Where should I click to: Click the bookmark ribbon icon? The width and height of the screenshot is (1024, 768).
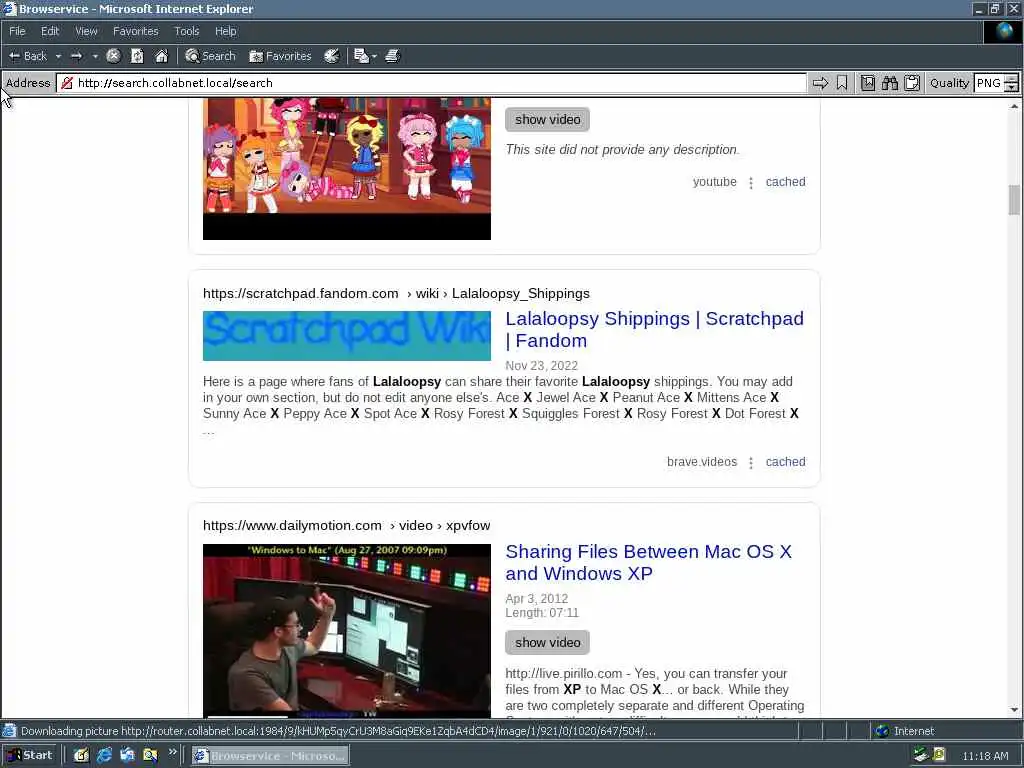click(842, 83)
